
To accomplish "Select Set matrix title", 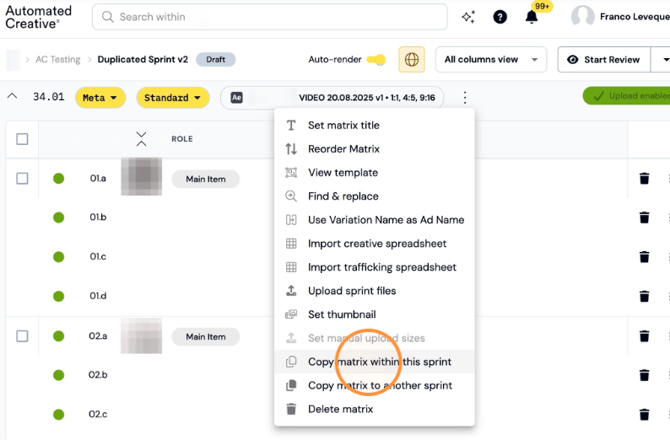I will (x=374, y=125).
